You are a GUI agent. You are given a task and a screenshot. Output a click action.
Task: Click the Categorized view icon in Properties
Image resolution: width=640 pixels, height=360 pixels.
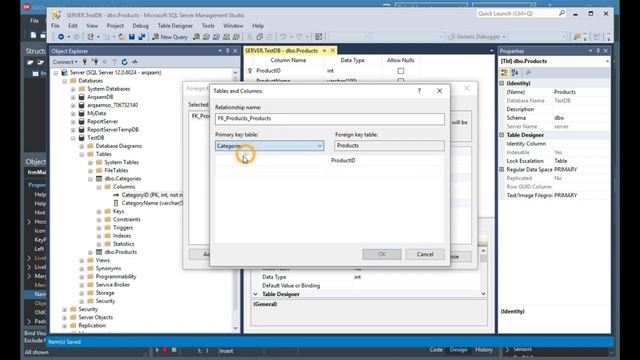tap(504, 73)
